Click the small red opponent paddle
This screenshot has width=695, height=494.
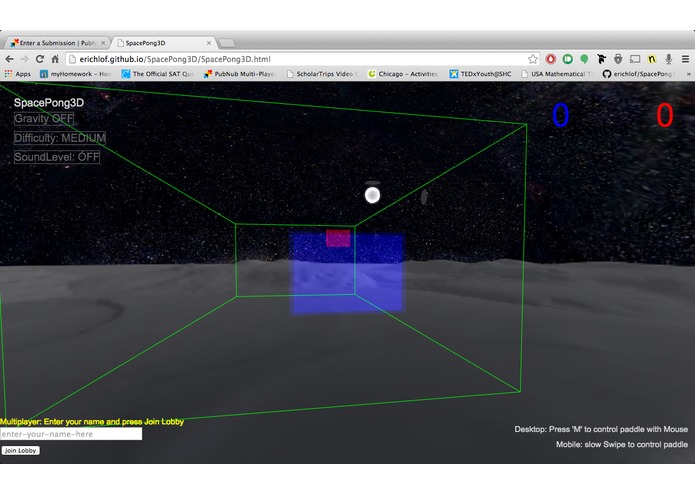tap(338, 238)
